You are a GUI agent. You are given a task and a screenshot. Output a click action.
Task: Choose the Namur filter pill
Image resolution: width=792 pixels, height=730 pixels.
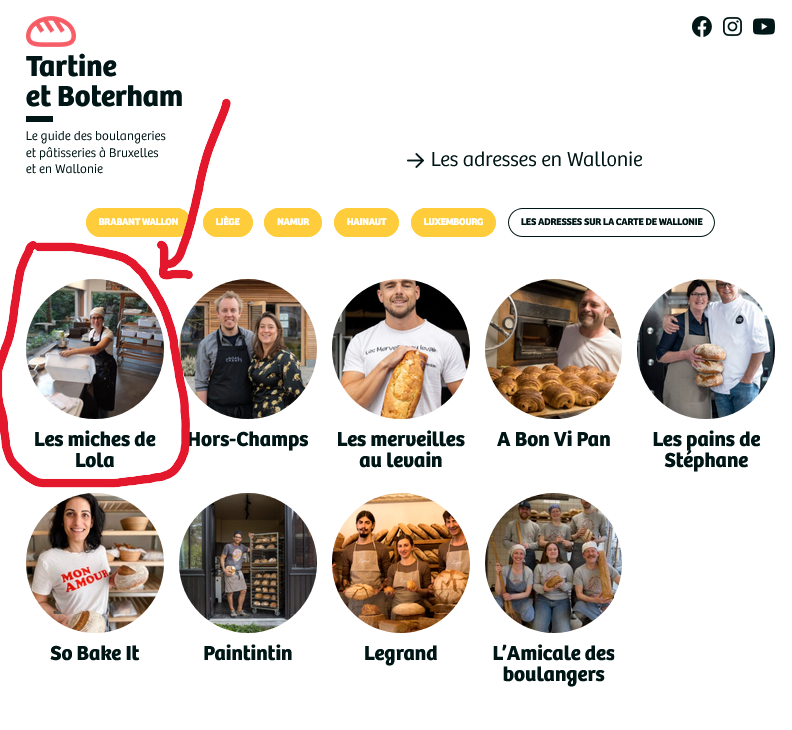point(293,222)
